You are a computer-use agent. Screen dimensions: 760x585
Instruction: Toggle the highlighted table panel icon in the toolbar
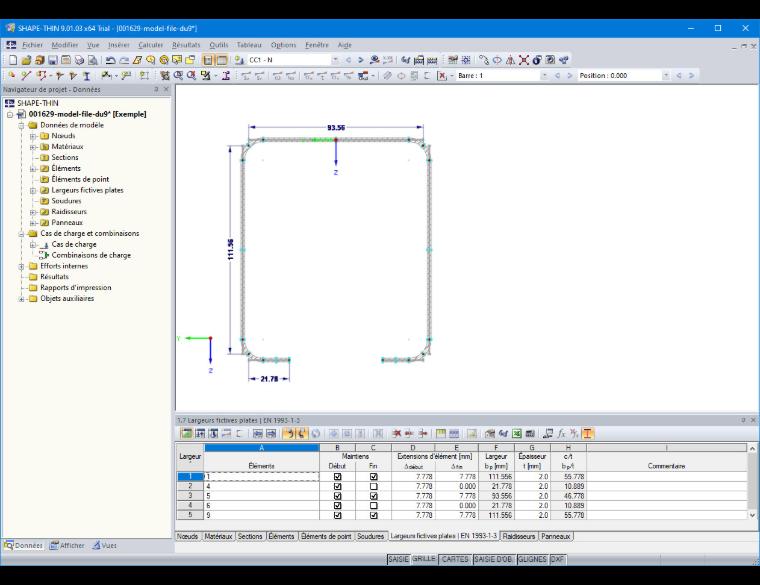point(222,60)
